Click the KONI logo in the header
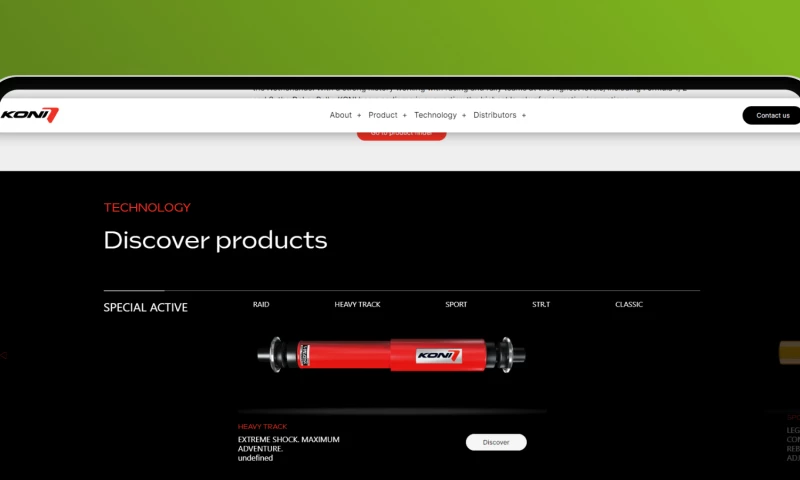 [x=30, y=115]
